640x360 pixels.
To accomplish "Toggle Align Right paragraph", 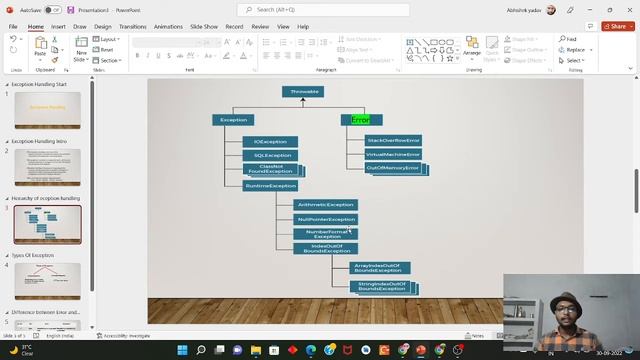I will (x=288, y=56).
